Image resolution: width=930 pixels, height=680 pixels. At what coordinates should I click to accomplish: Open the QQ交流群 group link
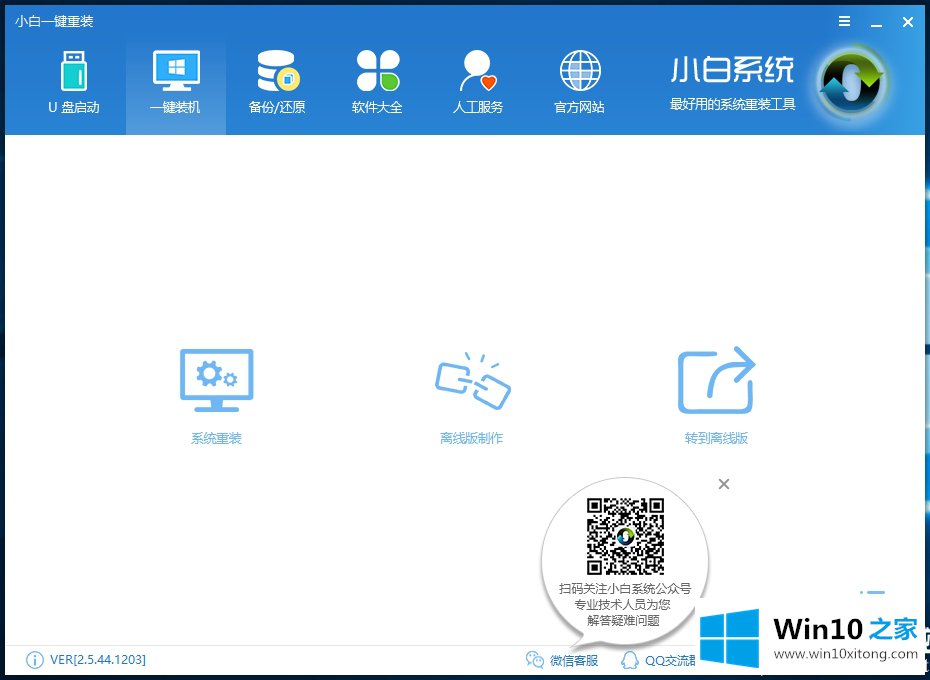(x=670, y=660)
